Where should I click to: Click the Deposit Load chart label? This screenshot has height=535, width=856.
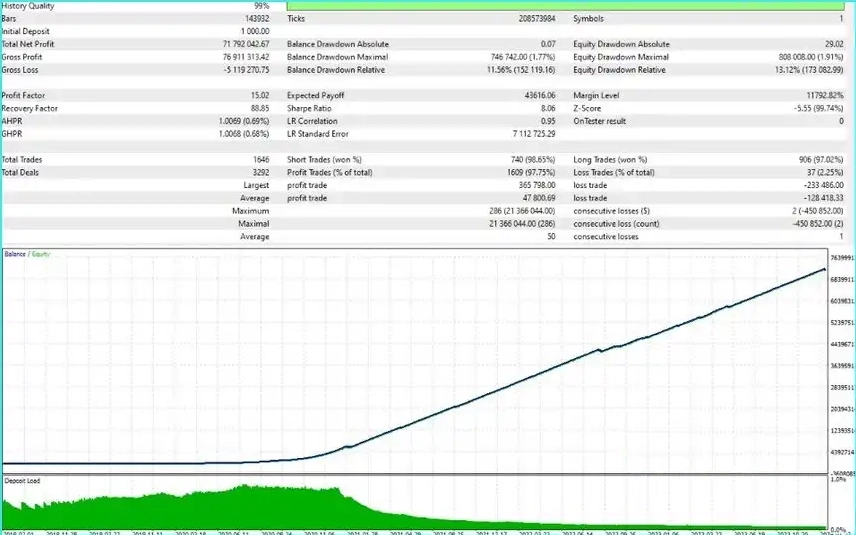coord(22,481)
